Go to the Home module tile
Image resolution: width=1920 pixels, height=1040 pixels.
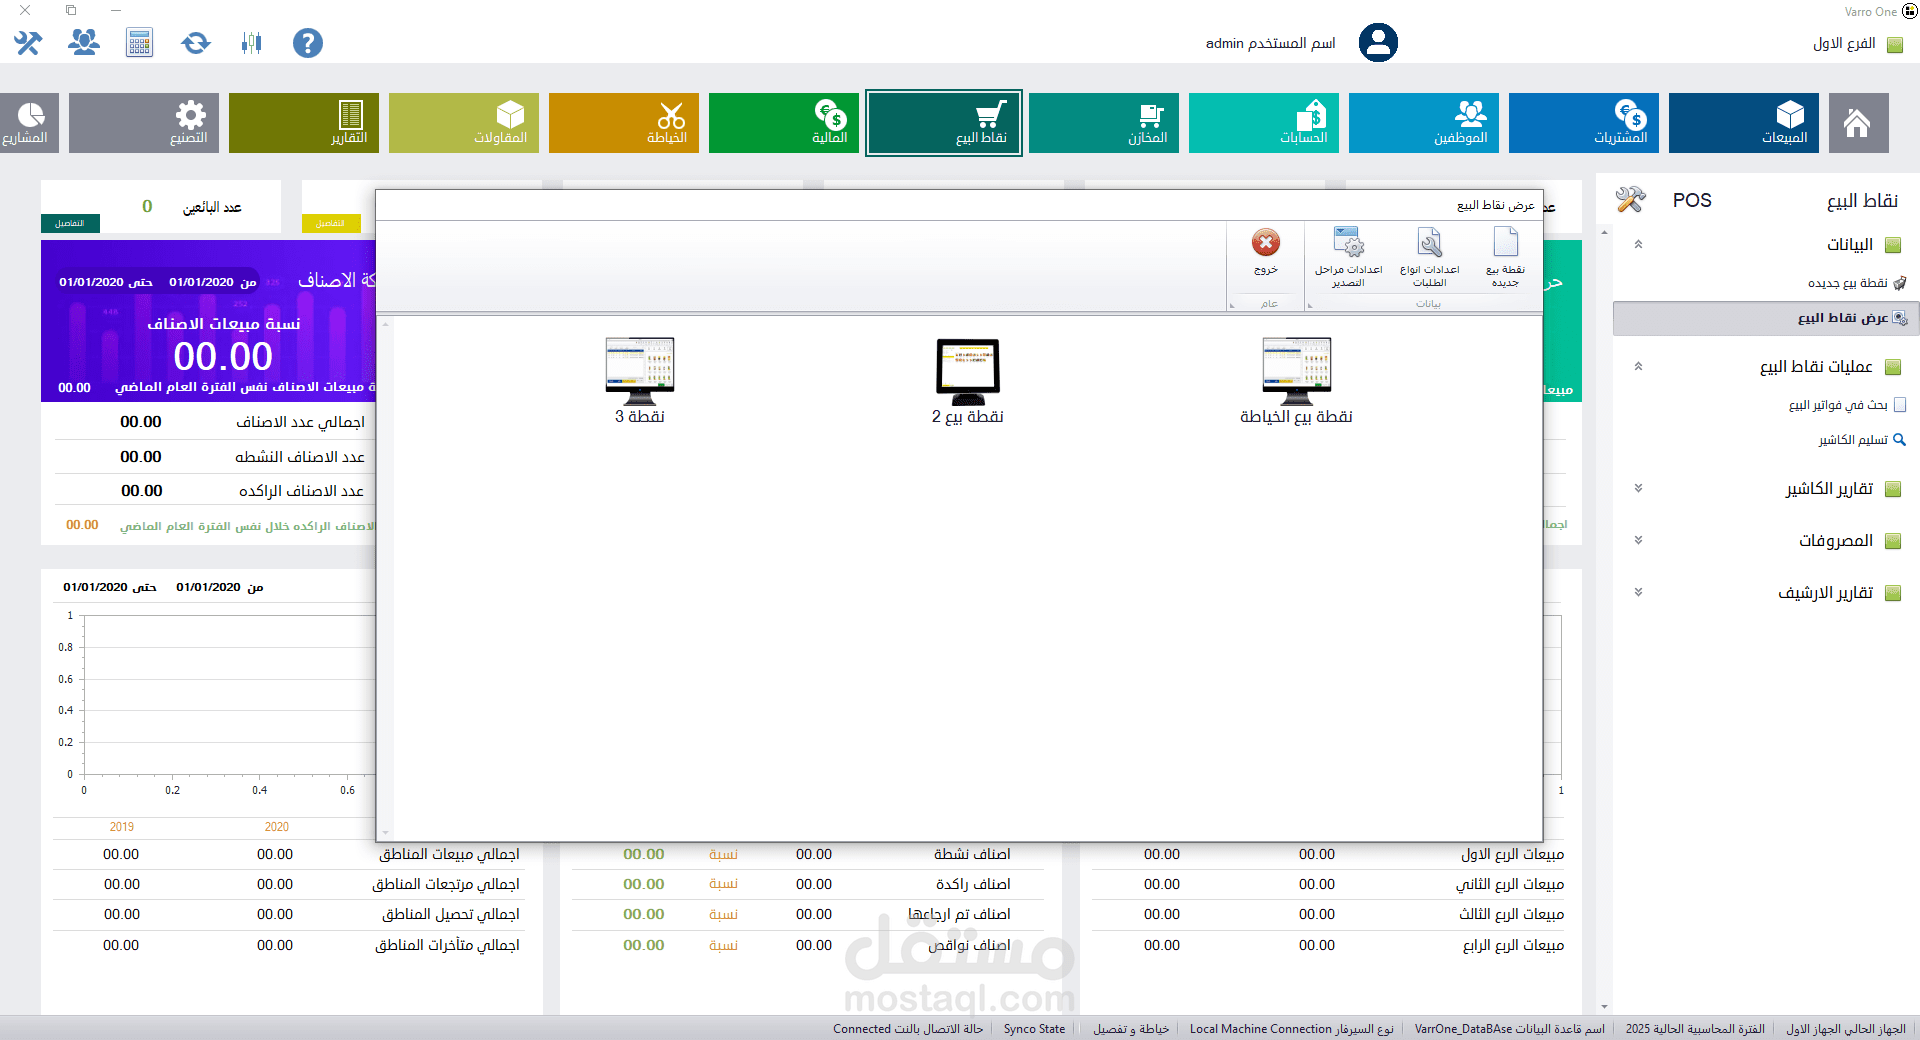pos(1858,123)
